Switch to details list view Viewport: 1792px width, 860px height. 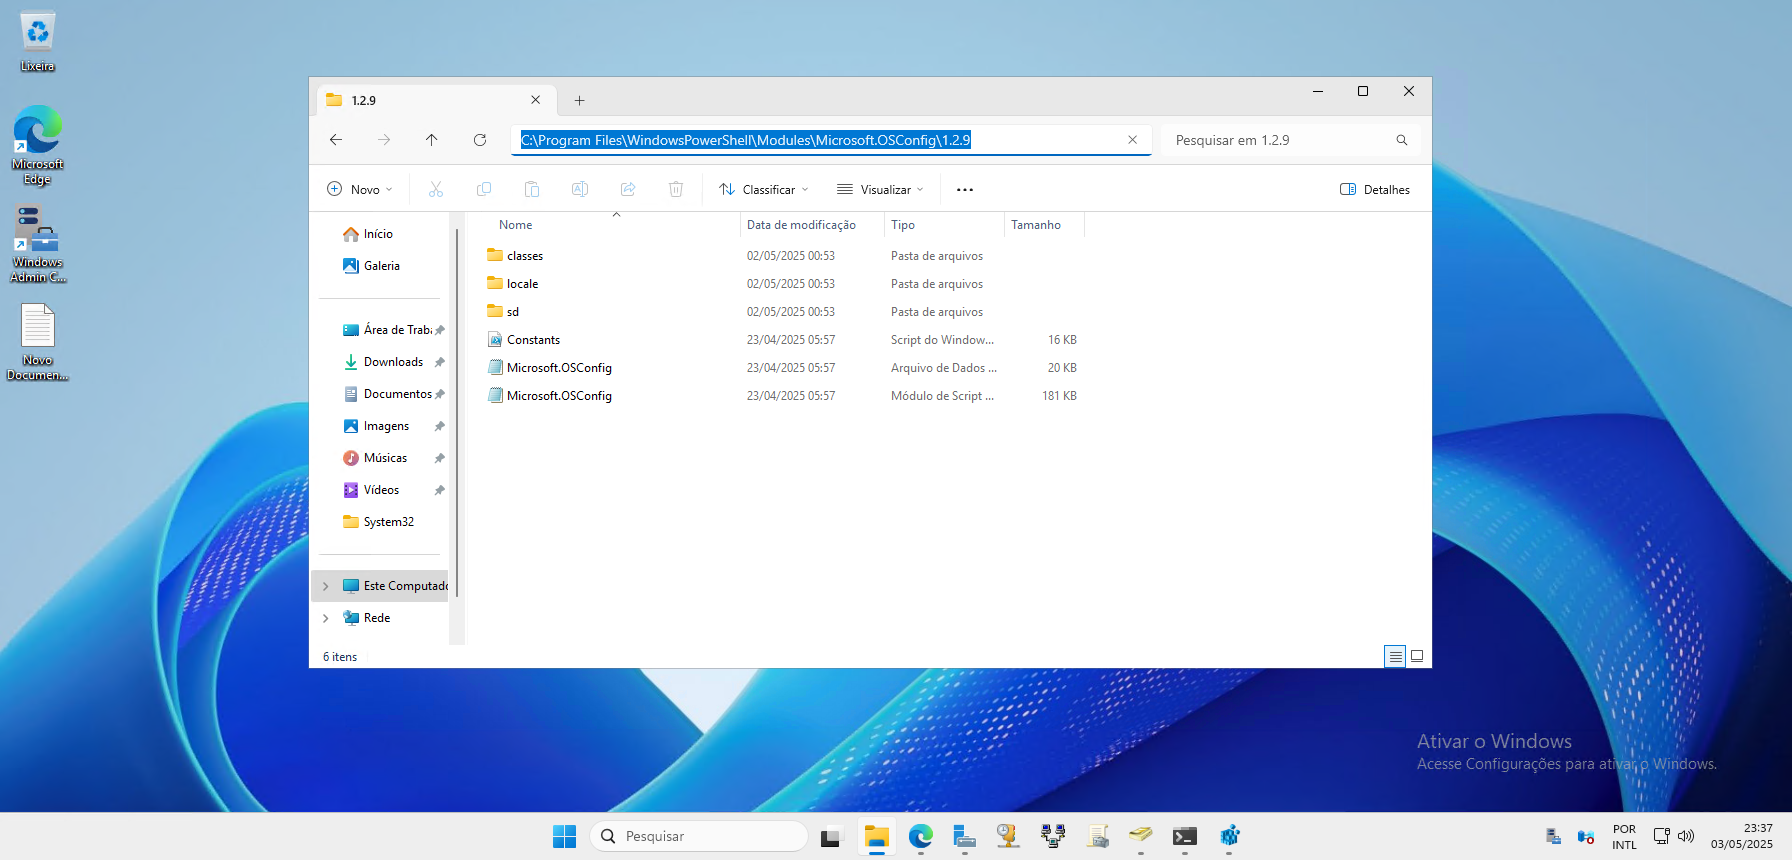click(x=1395, y=656)
